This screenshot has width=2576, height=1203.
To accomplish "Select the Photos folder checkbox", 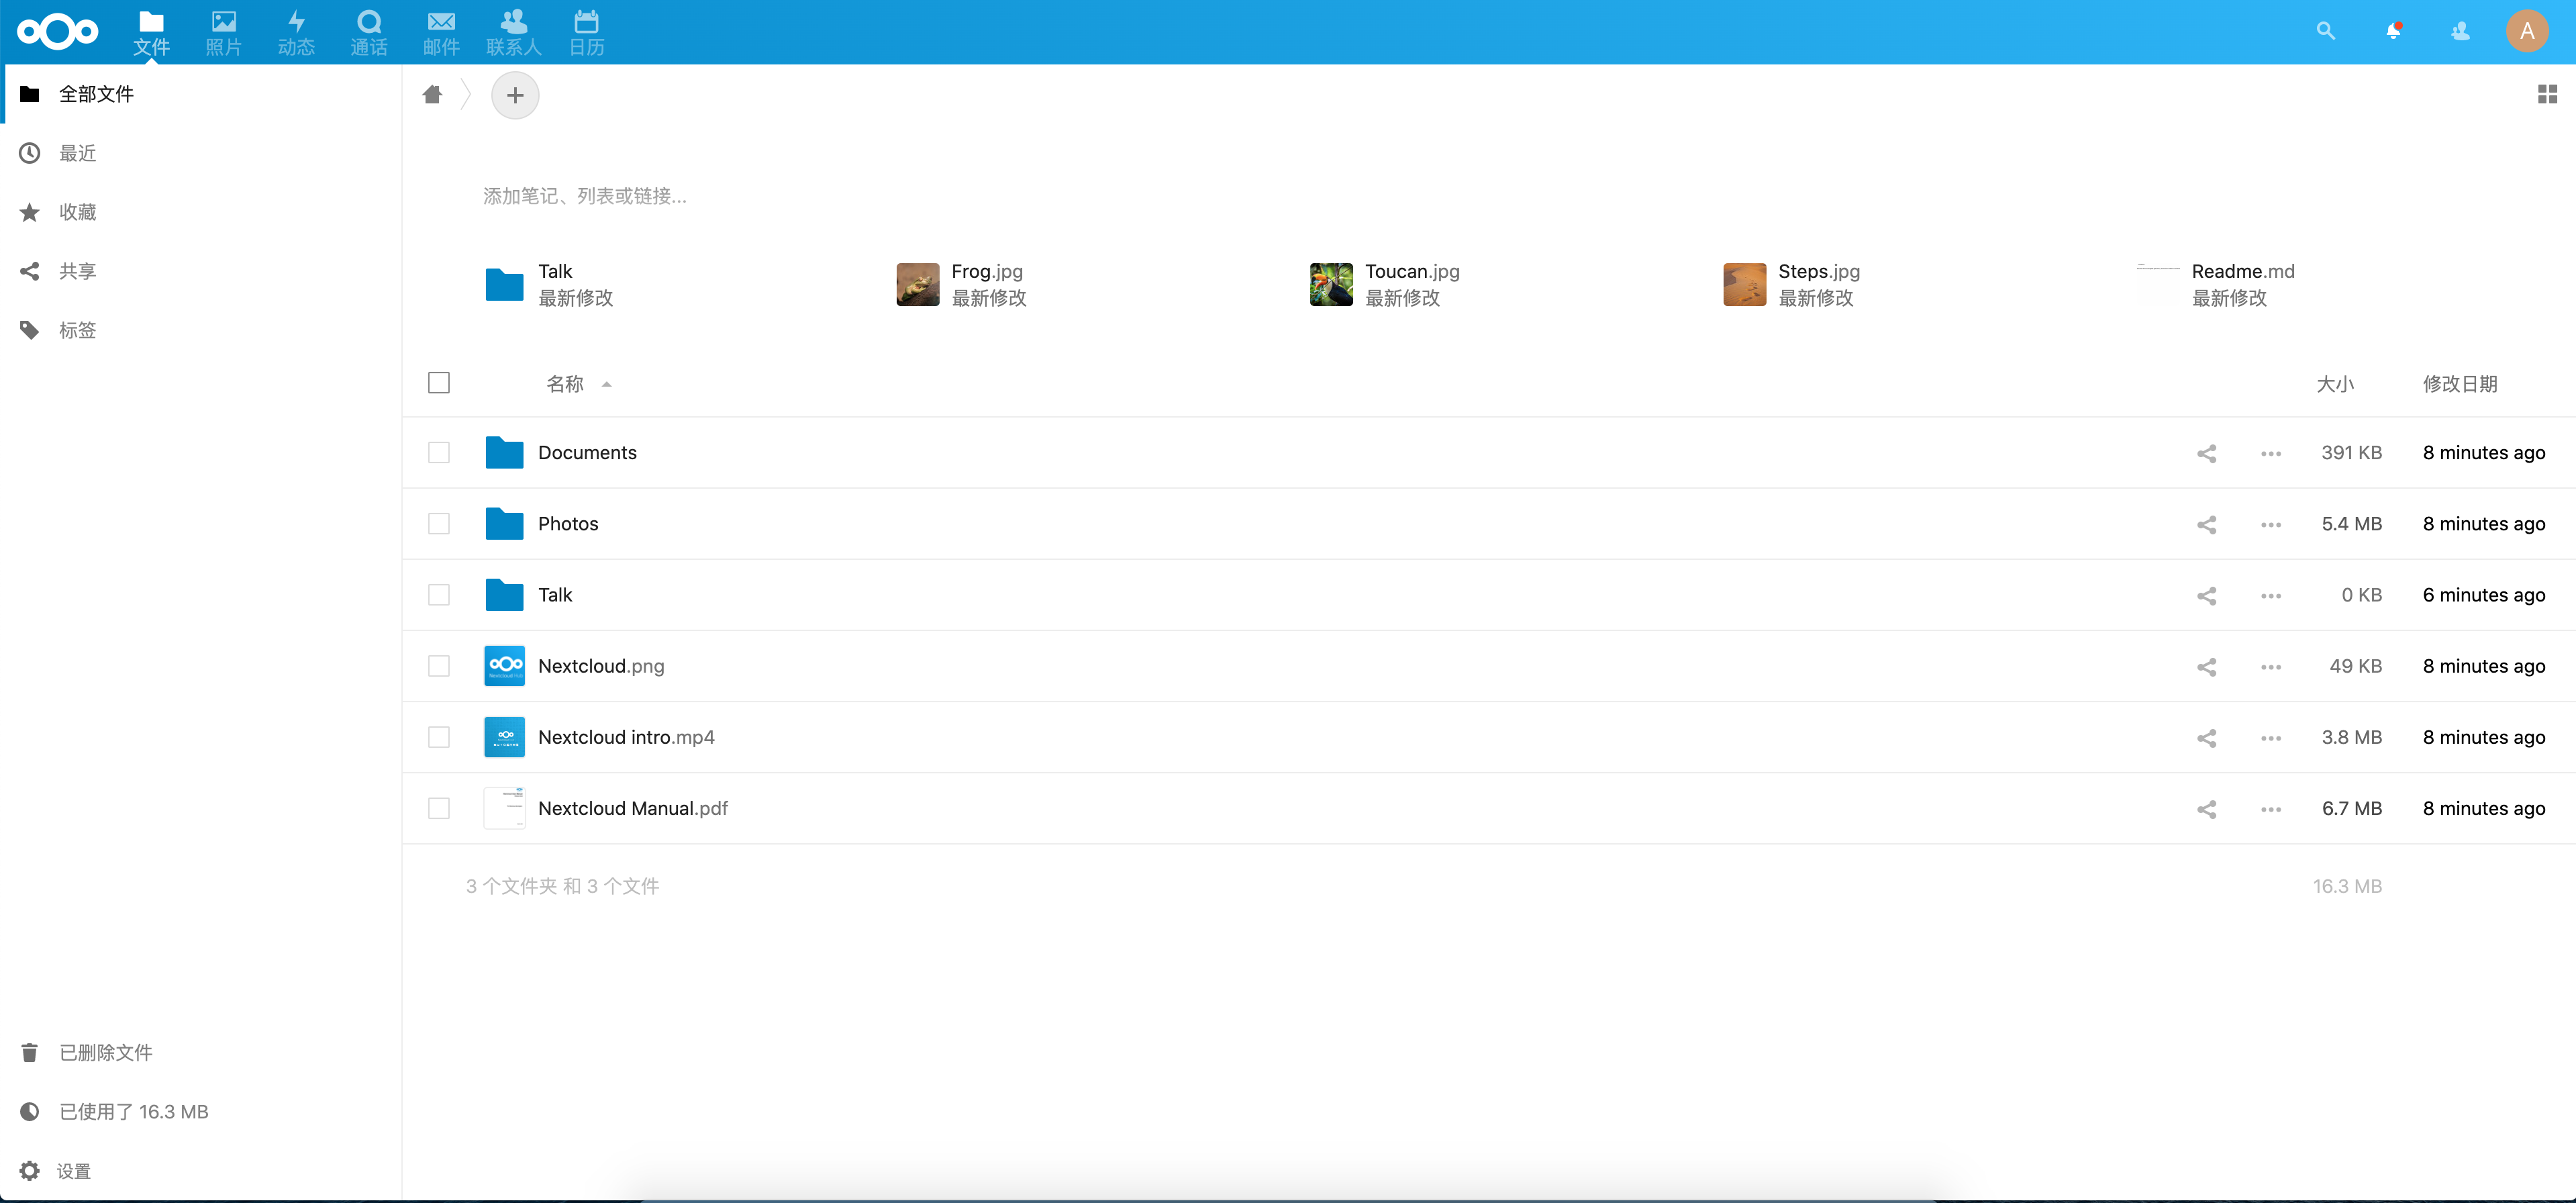I will [x=438, y=524].
